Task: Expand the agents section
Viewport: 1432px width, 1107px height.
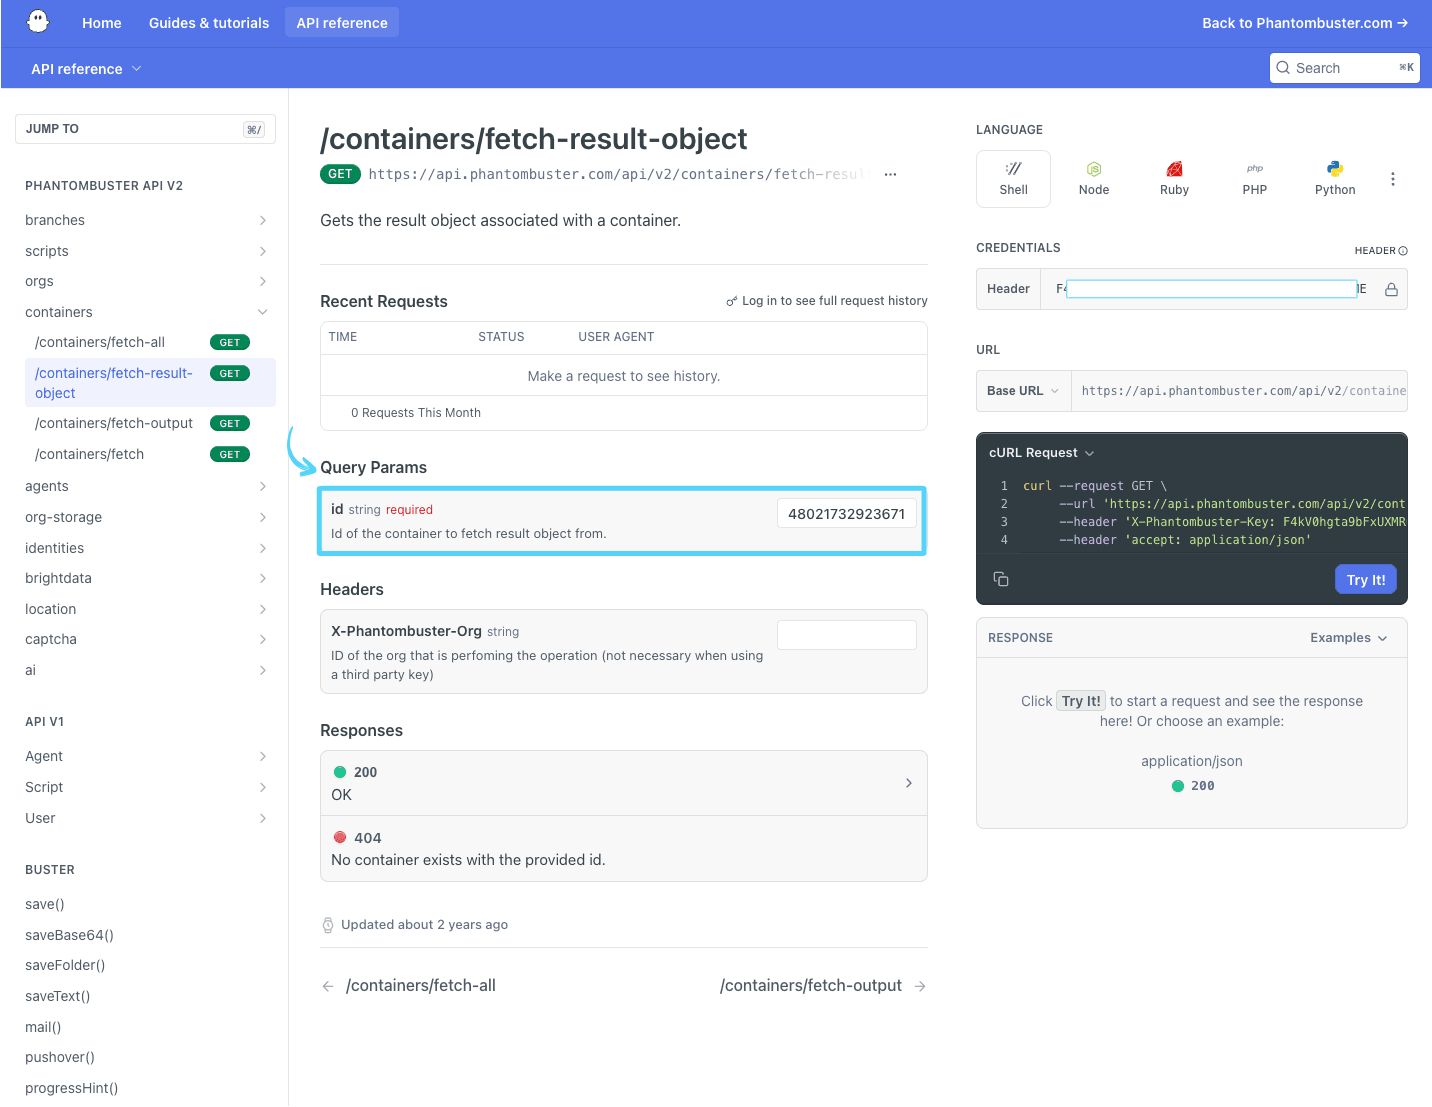Action: pyautogui.click(x=263, y=486)
